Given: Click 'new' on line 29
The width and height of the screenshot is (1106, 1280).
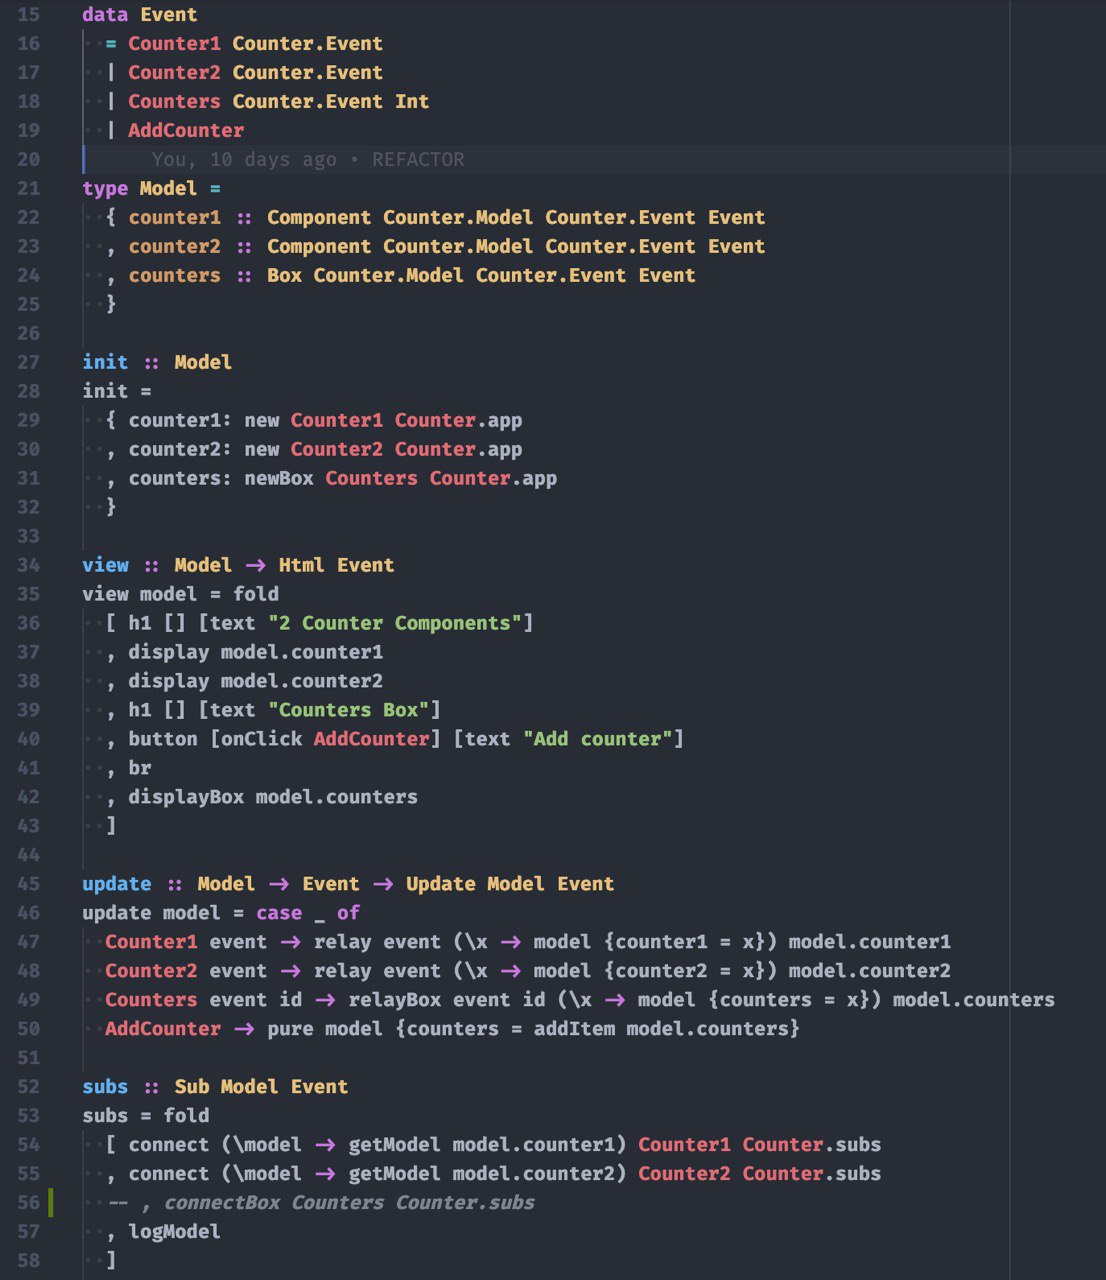Looking at the screenshot, I should tap(262, 421).
